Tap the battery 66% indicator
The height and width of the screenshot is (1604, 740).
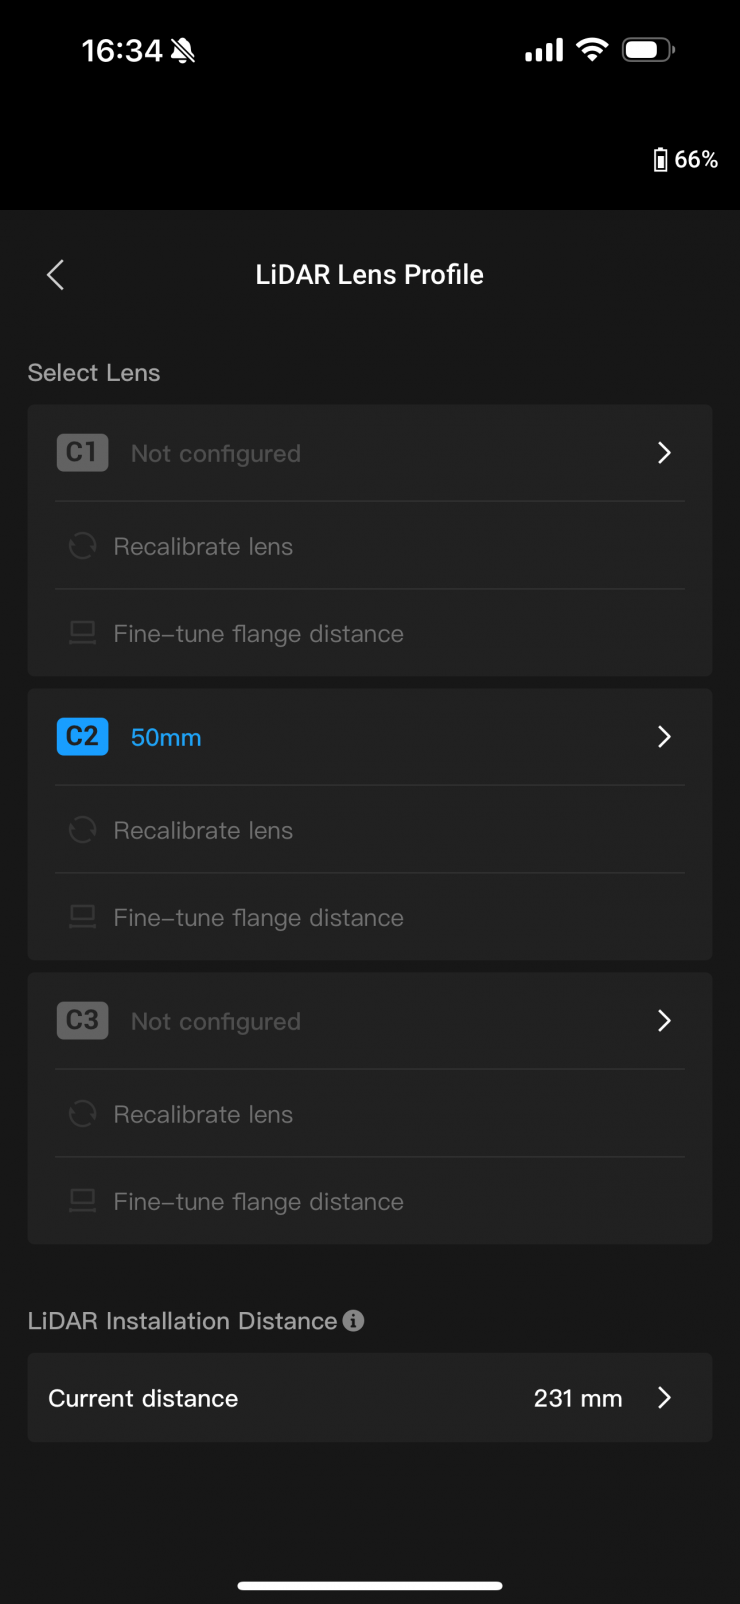[686, 160]
